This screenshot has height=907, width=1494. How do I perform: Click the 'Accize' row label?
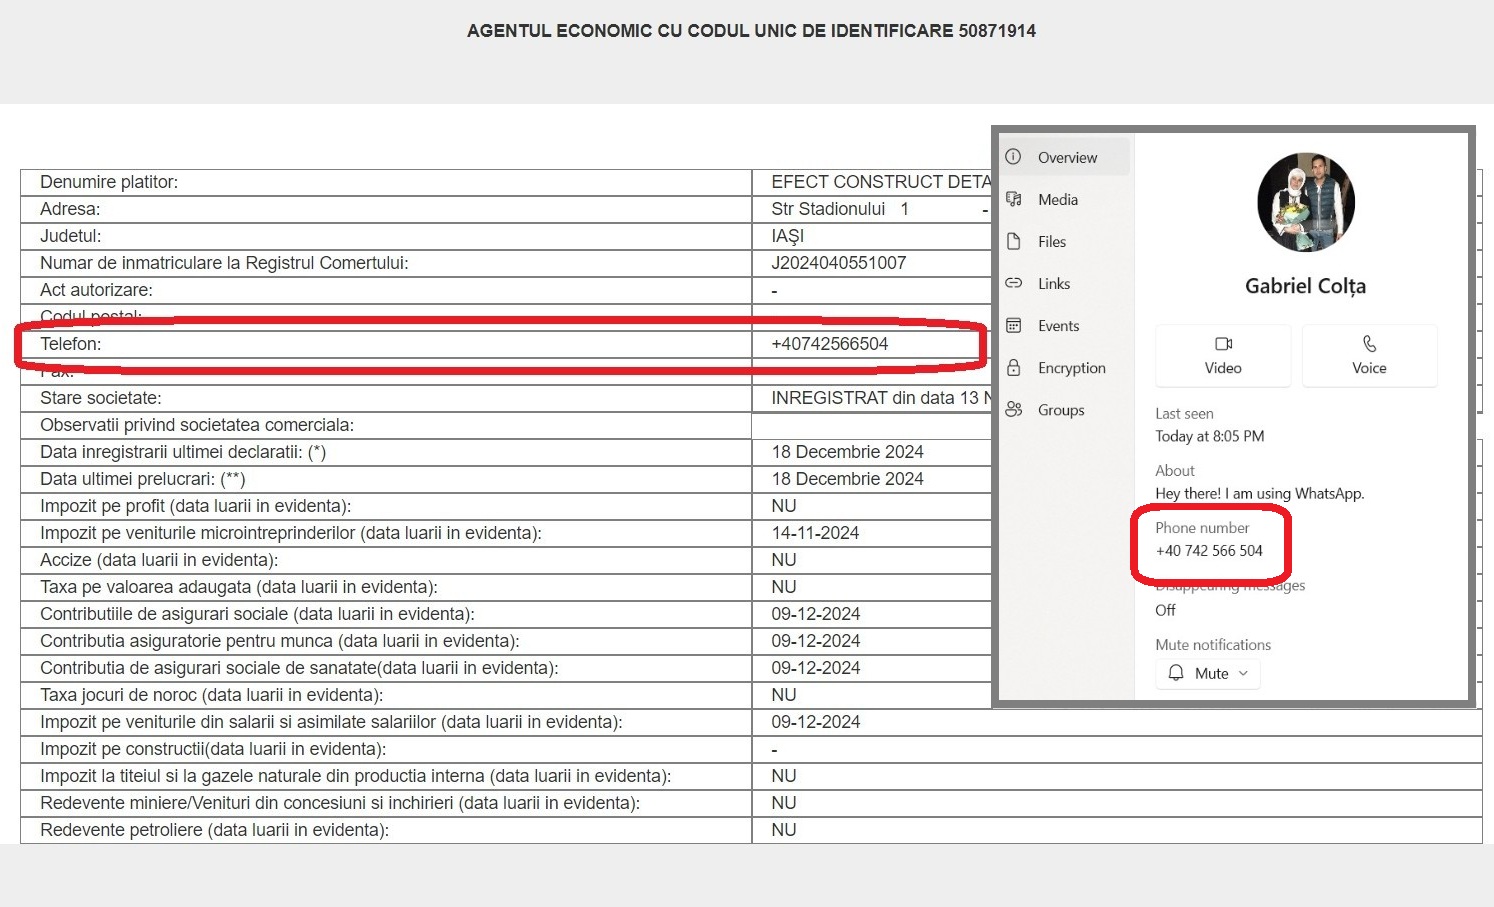[159, 560]
